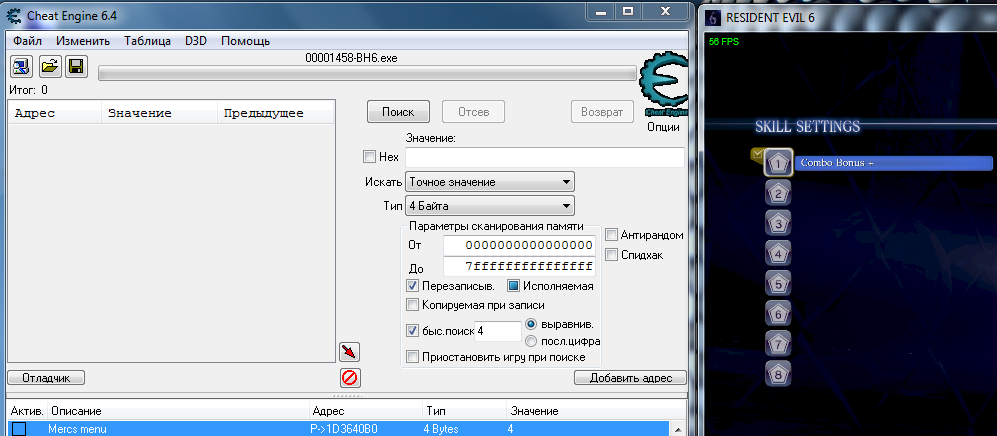Toggle the Mercs menu active checkbox
The width and height of the screenshot is (997, 436).
point(19,429)
